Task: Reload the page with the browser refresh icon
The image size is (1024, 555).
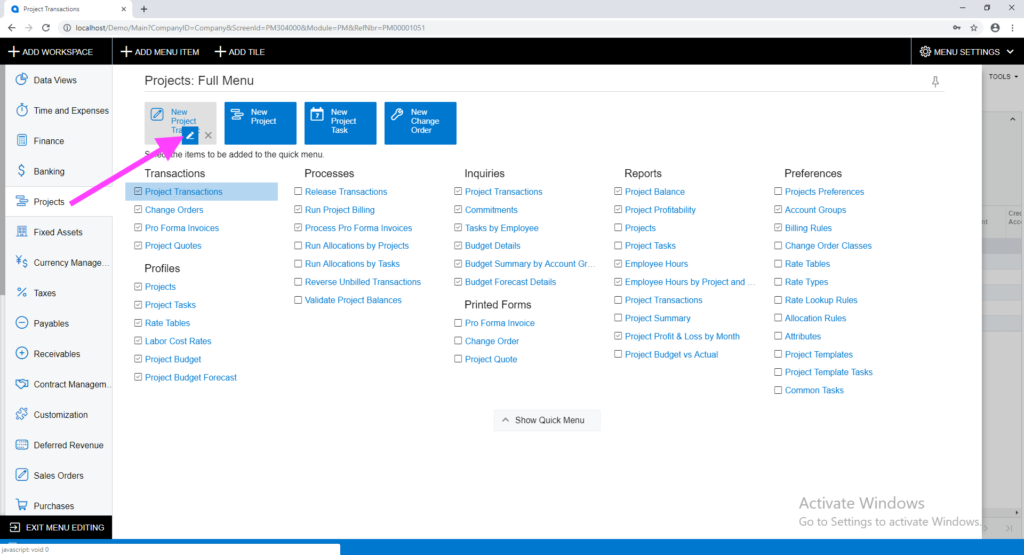Action: click(46, 27)
